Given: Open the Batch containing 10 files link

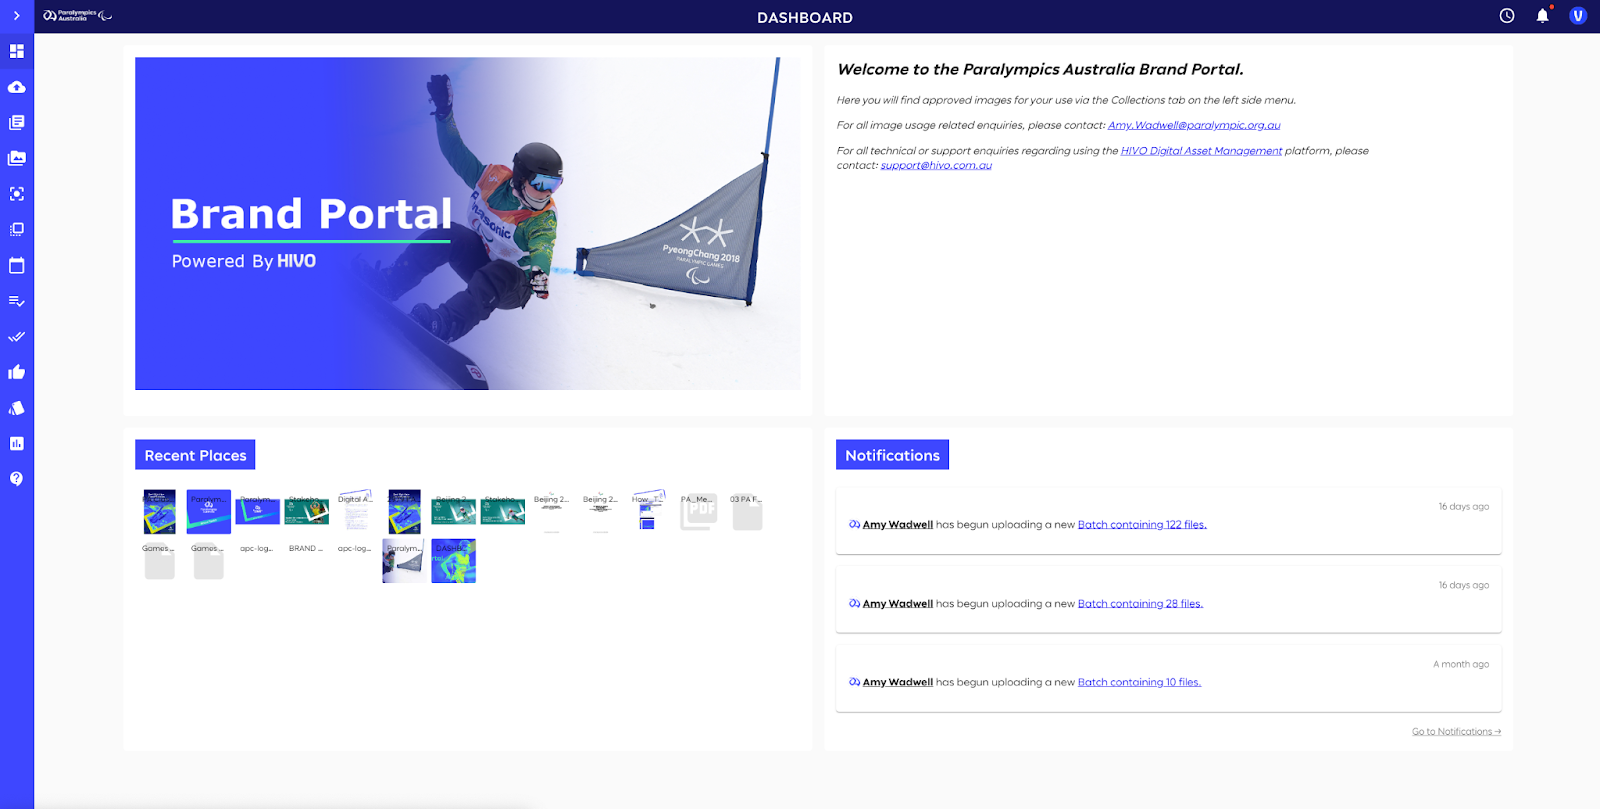Looking at the screenshot, I should coord(1139,683).
